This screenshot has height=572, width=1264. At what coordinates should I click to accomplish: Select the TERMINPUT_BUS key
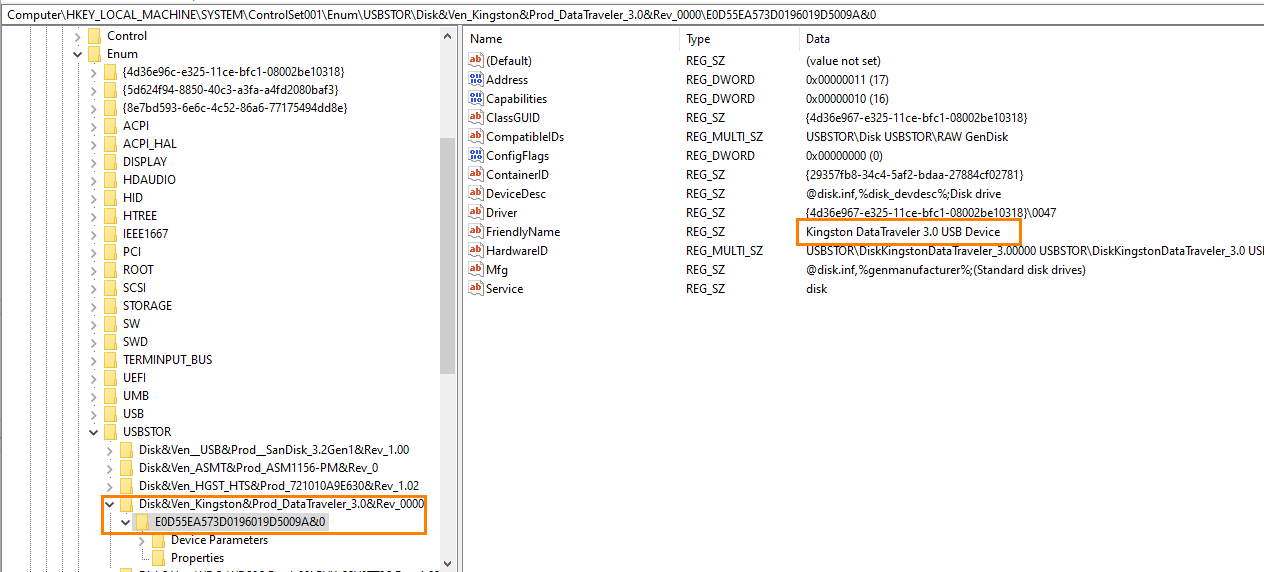167,360
